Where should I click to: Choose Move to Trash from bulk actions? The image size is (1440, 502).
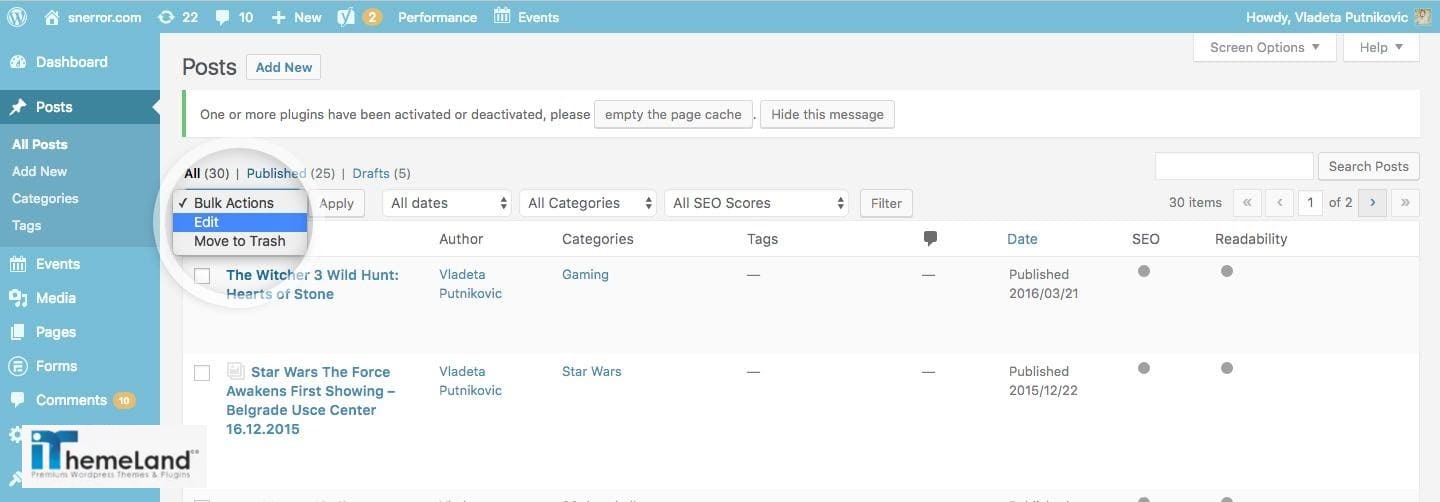pos(240,241)
